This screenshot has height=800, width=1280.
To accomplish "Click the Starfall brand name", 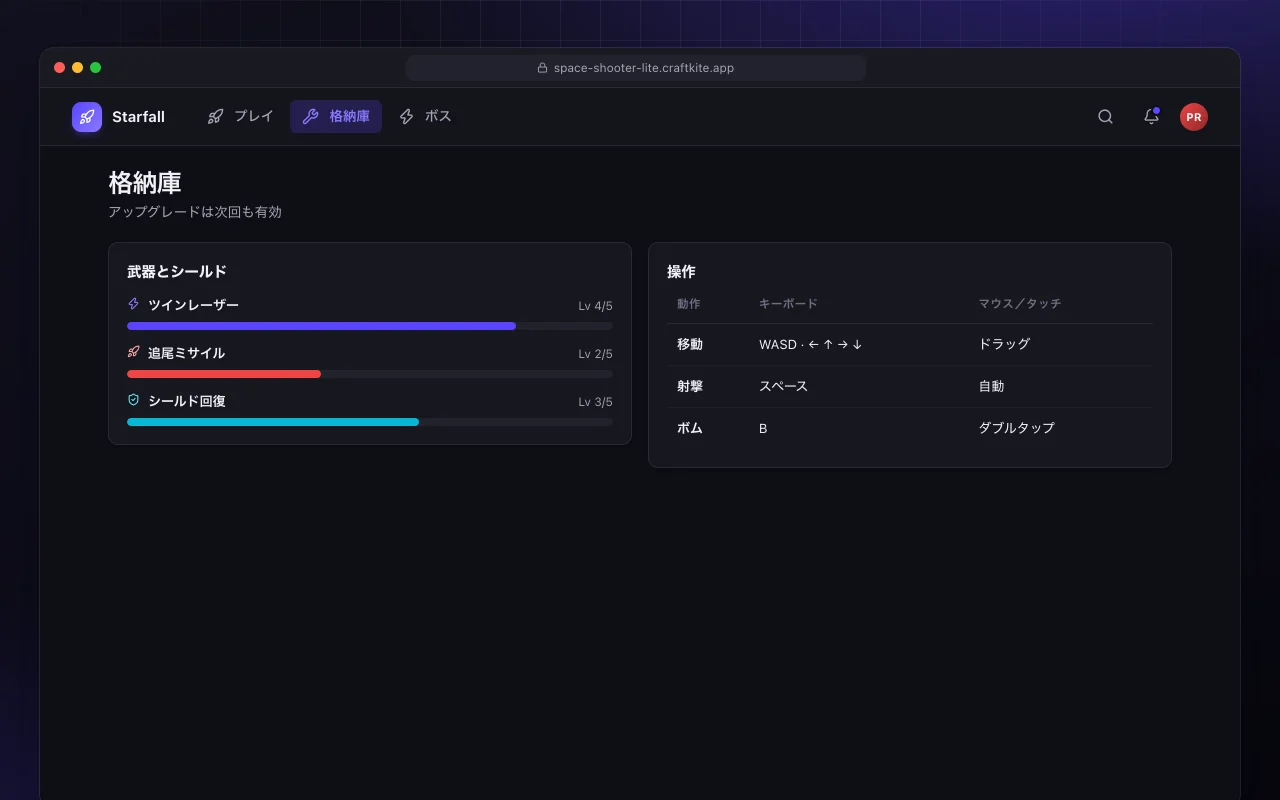I will (x=138, y=117).
